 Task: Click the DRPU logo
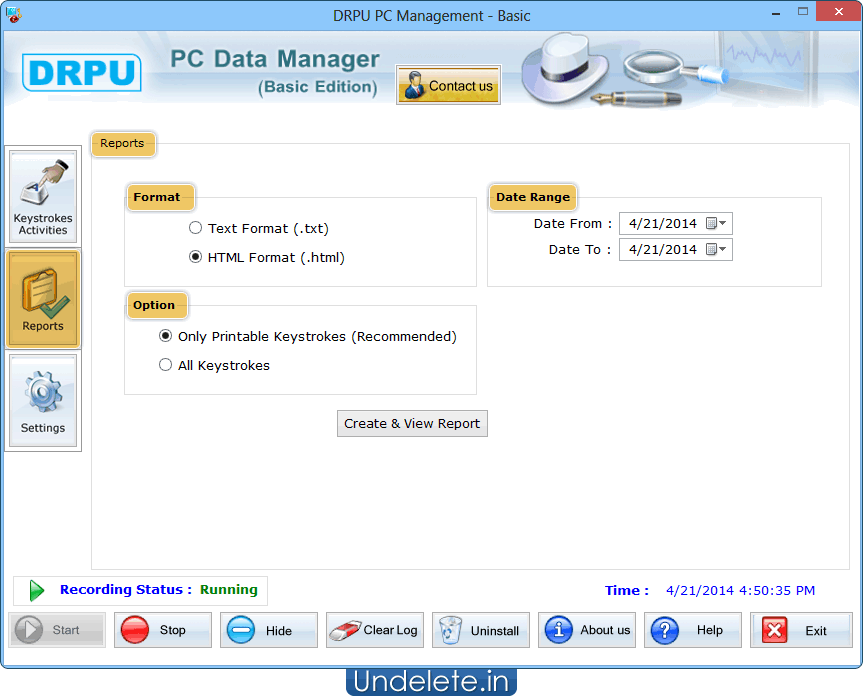click(x=81, y=72)
